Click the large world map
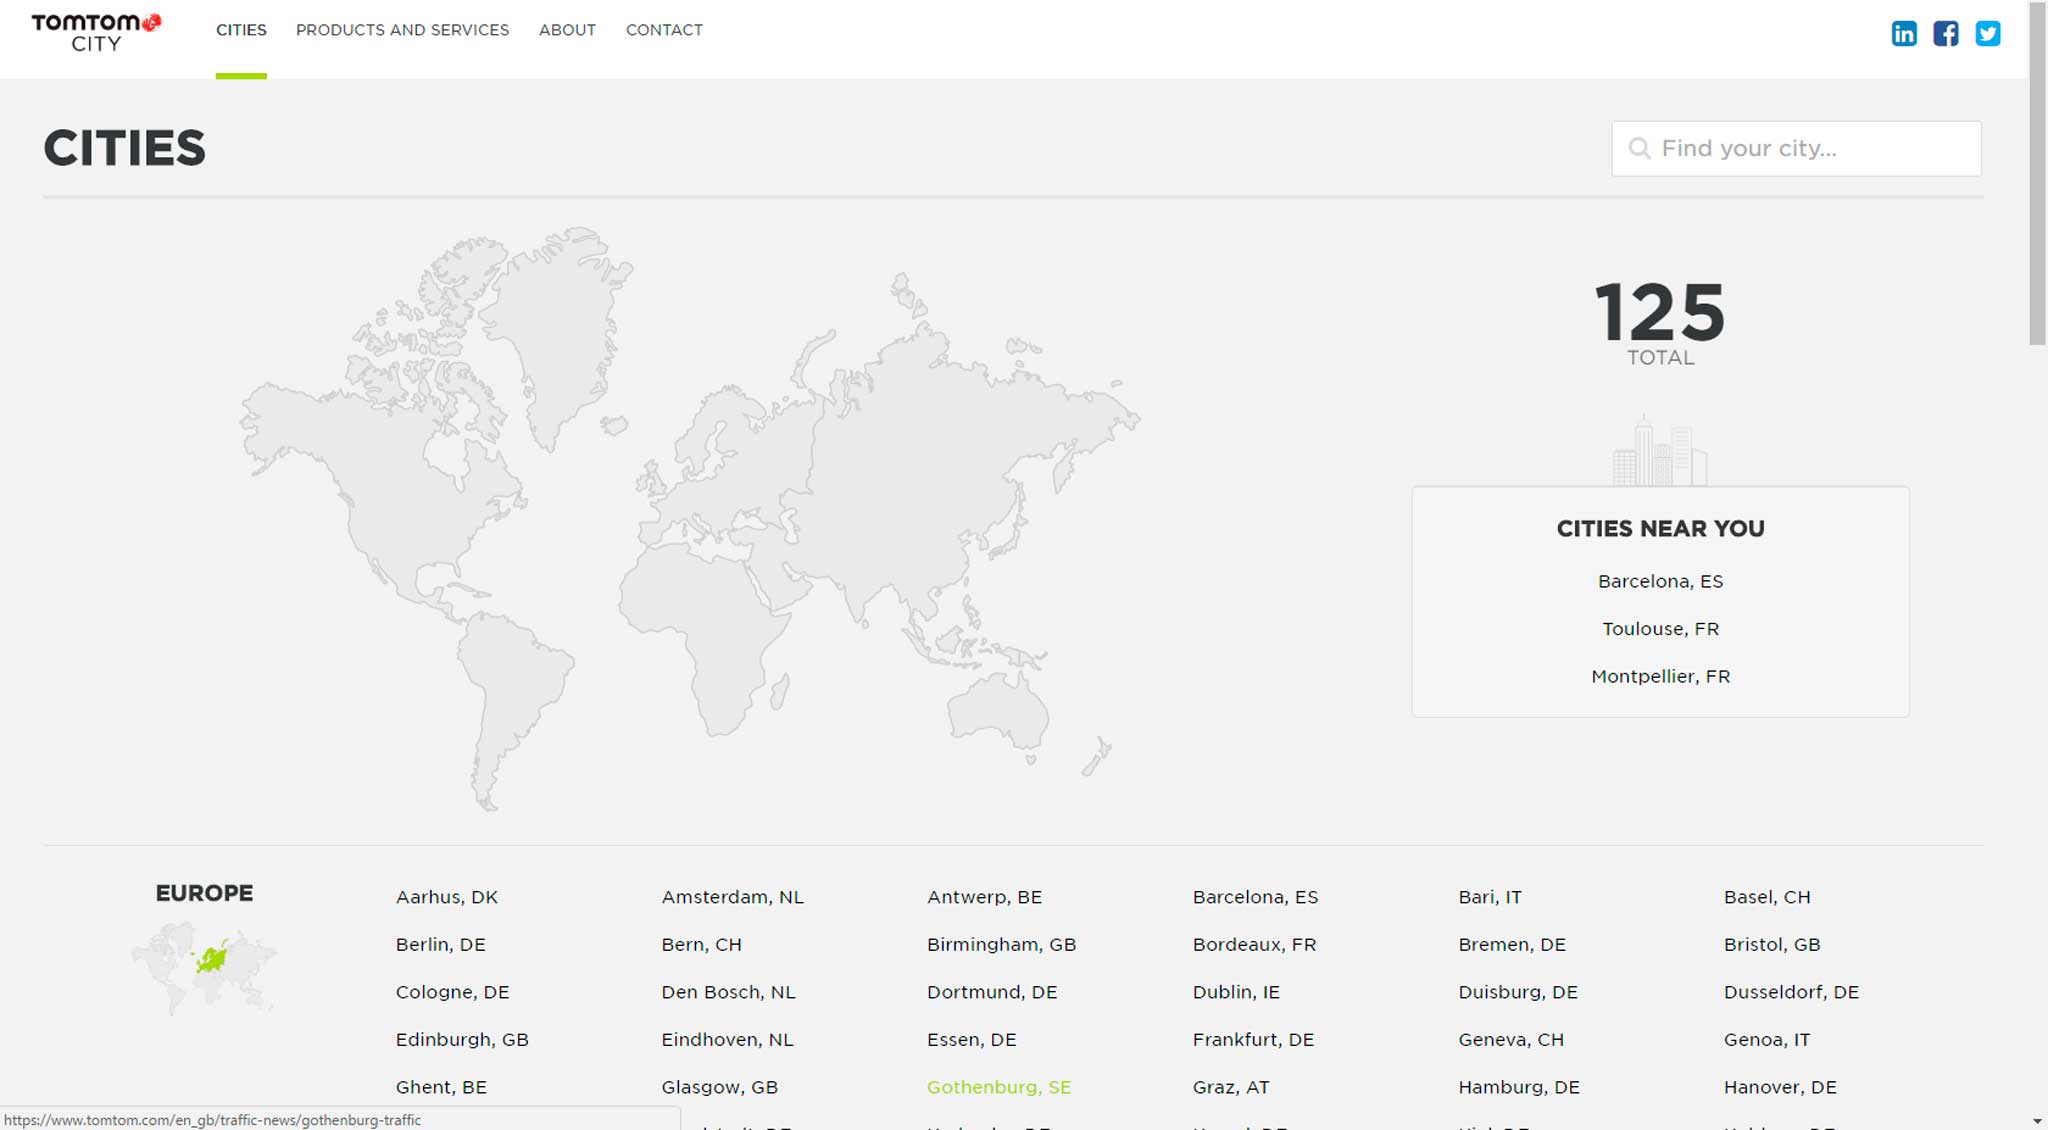 [690, 515]
